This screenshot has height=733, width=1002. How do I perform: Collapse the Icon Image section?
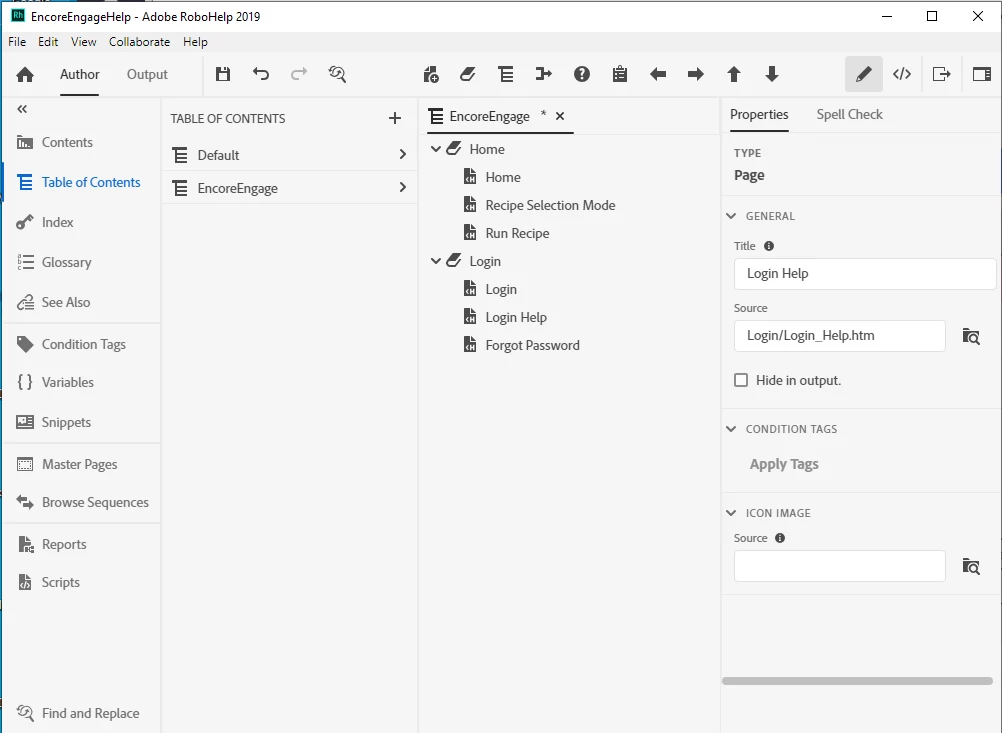tap(732, 513)
